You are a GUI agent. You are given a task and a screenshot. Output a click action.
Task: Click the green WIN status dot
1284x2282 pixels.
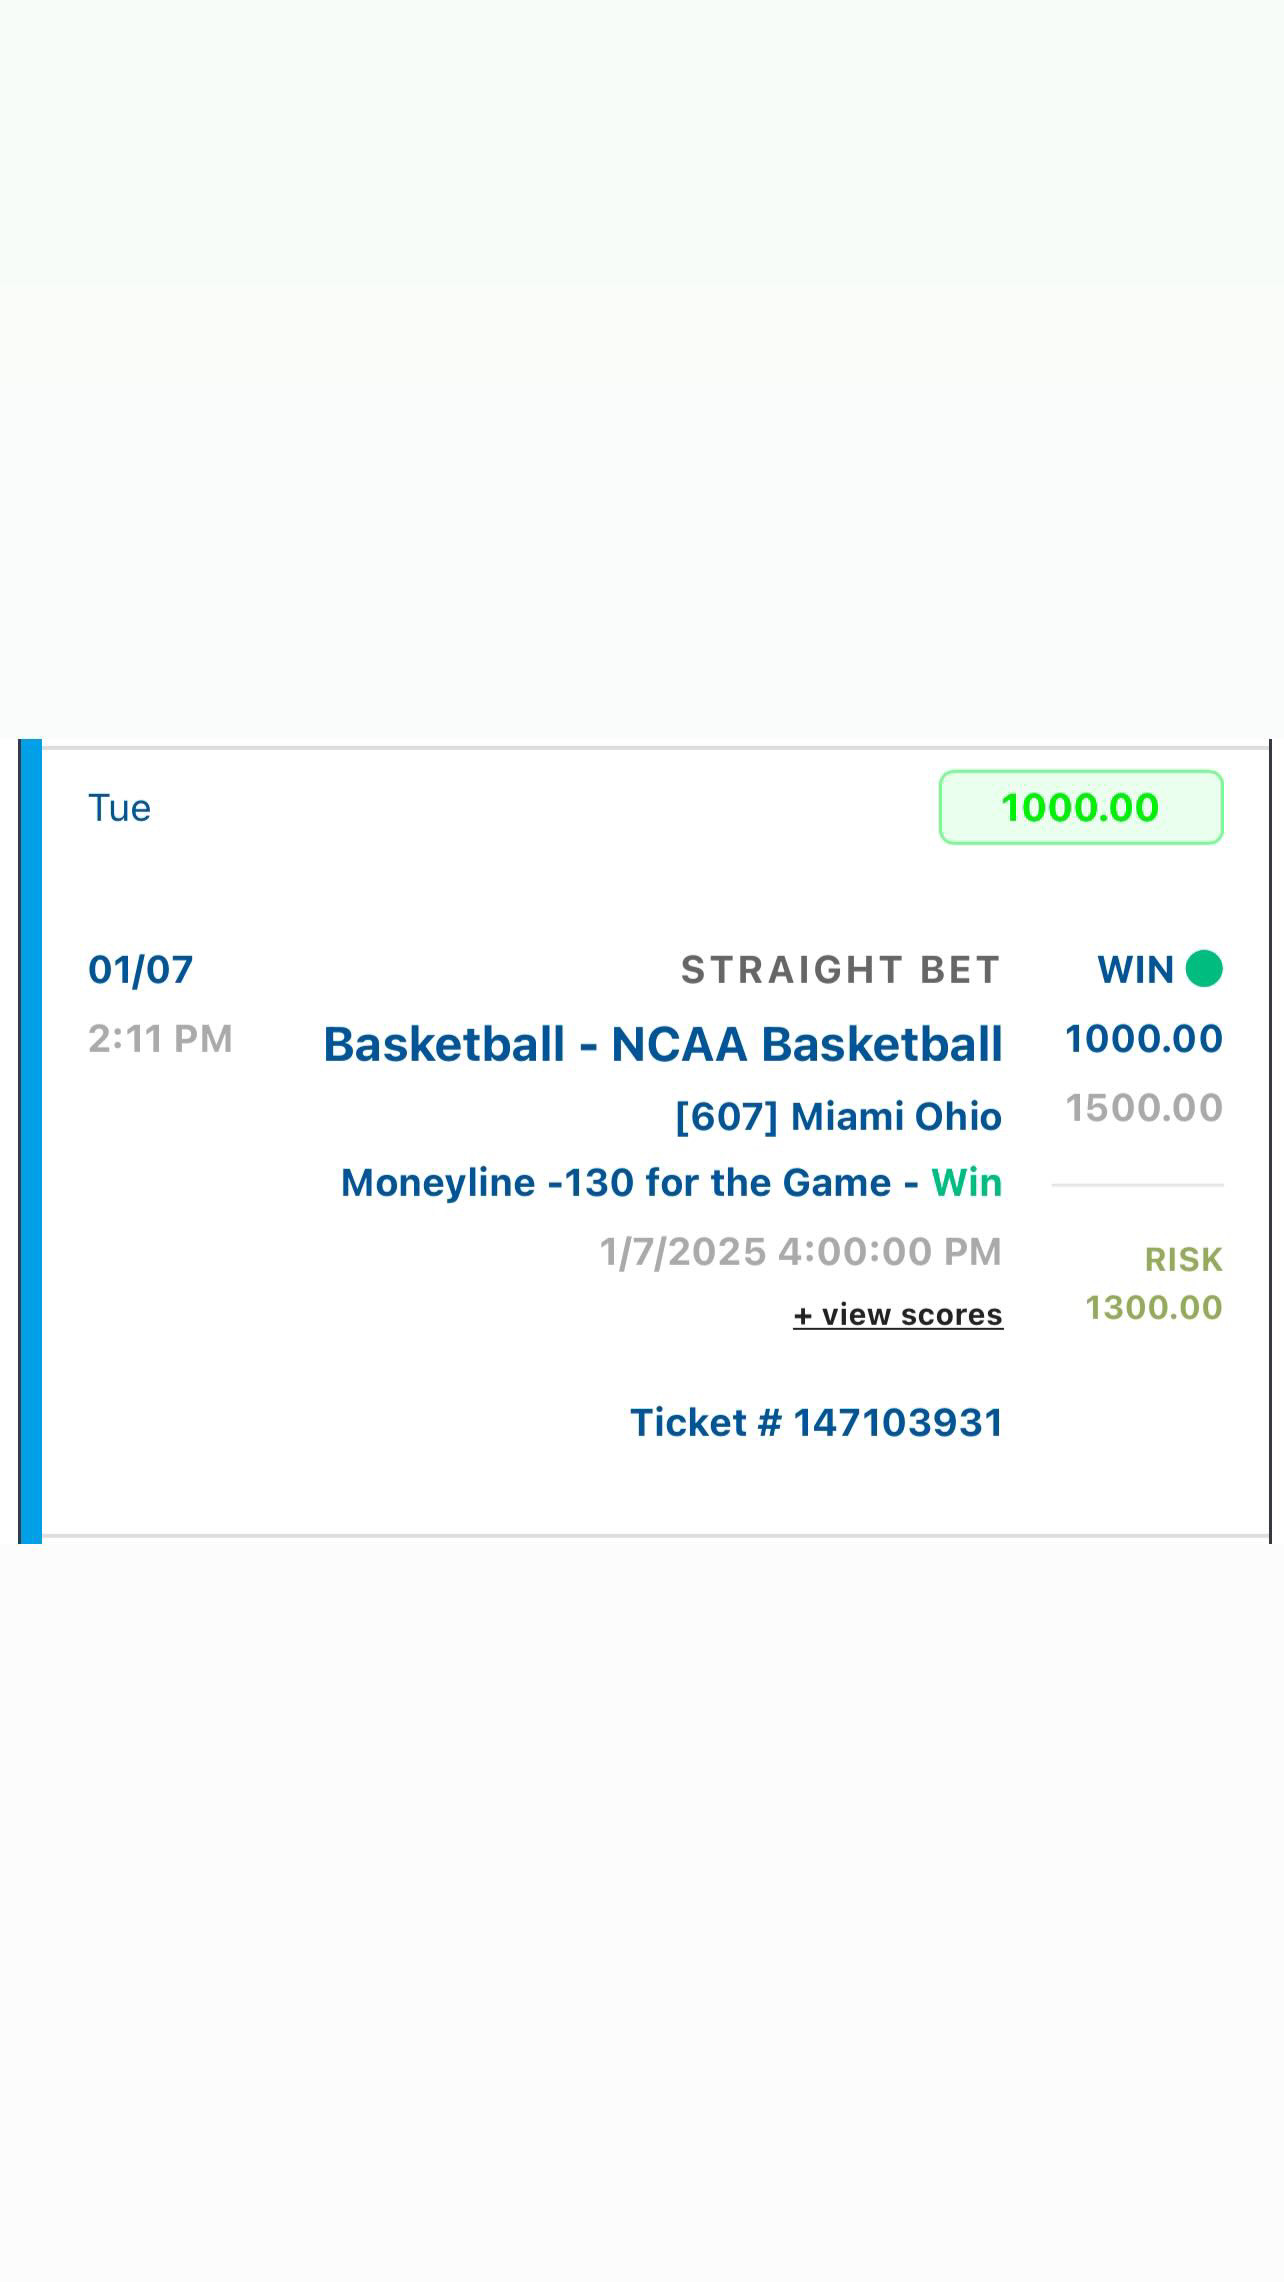click(x=1204, y=969)
